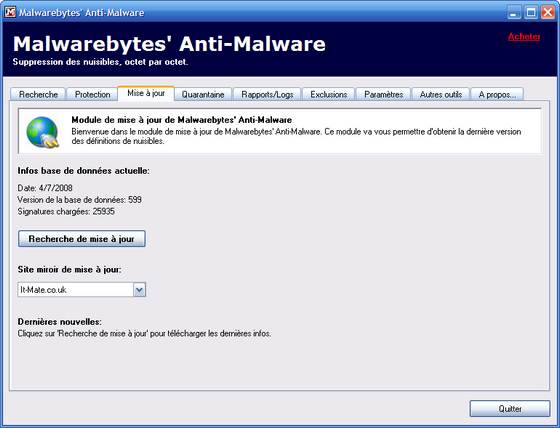
Task: Click the Quitter button
Action: 510,408
